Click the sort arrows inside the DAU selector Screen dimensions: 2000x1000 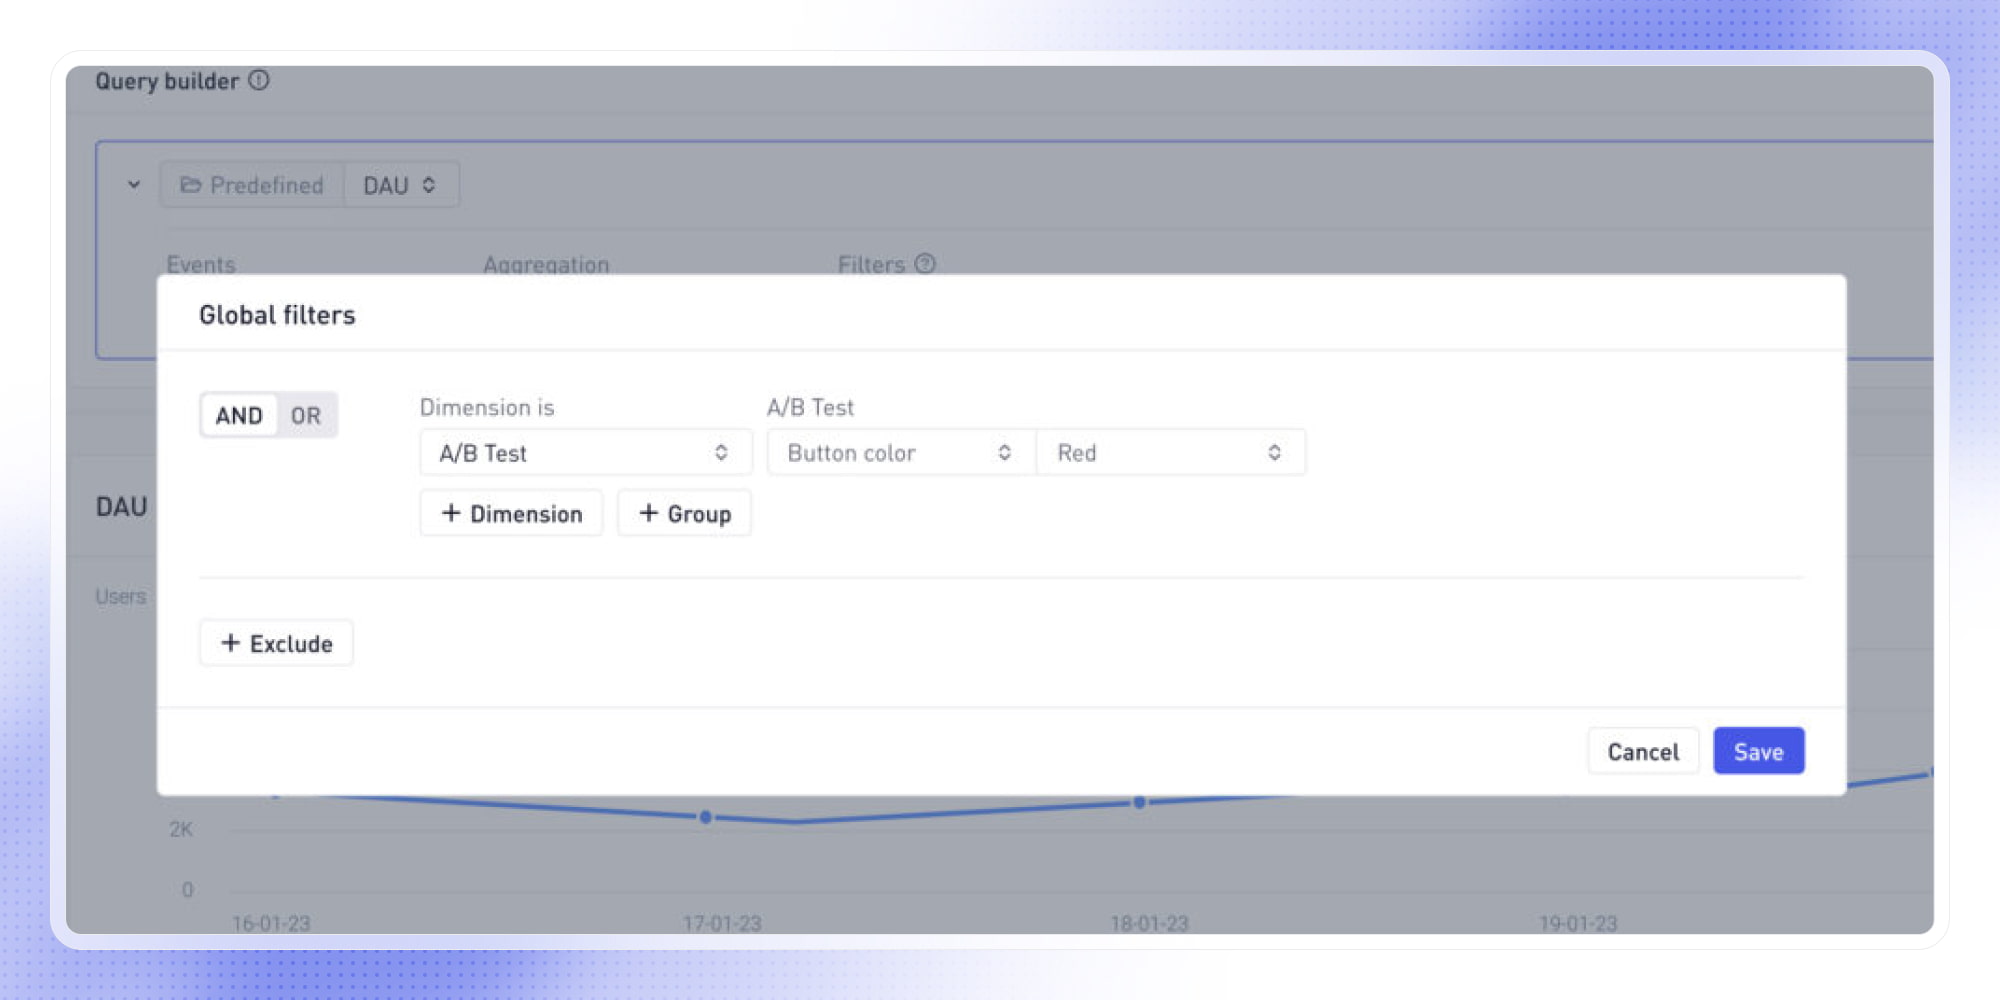(x=429, y=184)
